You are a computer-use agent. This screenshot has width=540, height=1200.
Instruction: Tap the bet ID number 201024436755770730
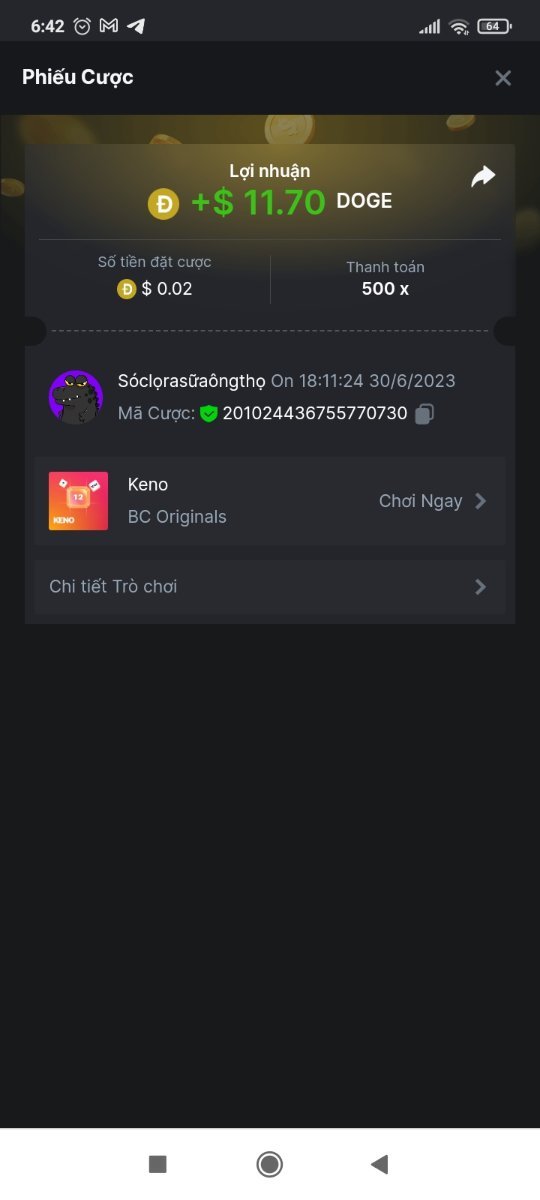[x=315, y=413]
